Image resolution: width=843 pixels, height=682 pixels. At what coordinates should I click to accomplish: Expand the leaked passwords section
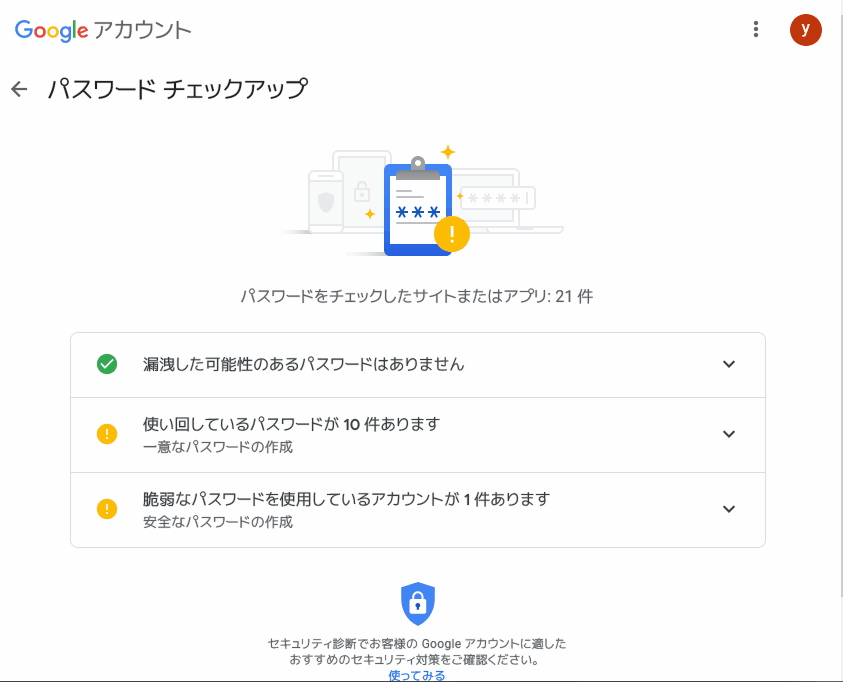(729, 364)
